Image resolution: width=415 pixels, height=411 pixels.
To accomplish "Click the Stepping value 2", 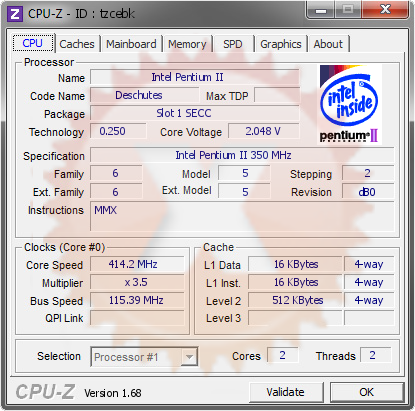I will tap(368, 173).
